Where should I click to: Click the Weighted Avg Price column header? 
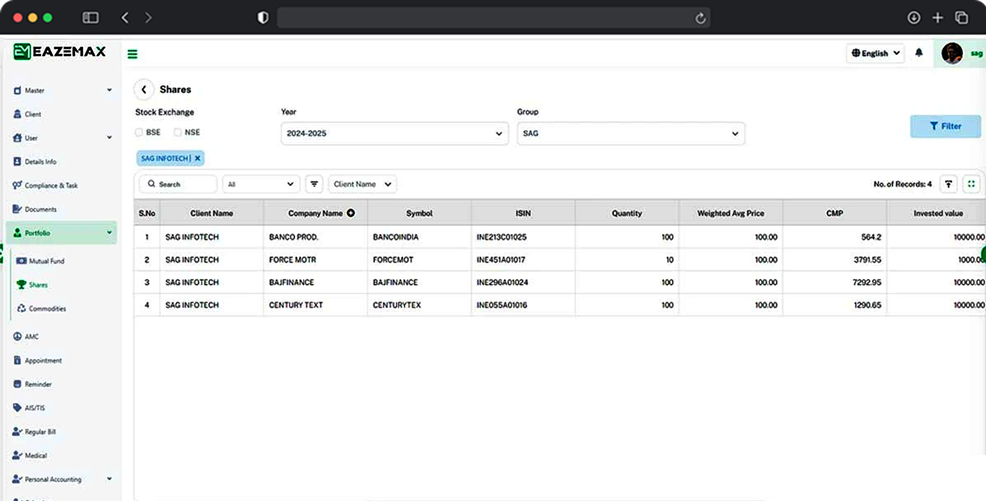(731, 213)
